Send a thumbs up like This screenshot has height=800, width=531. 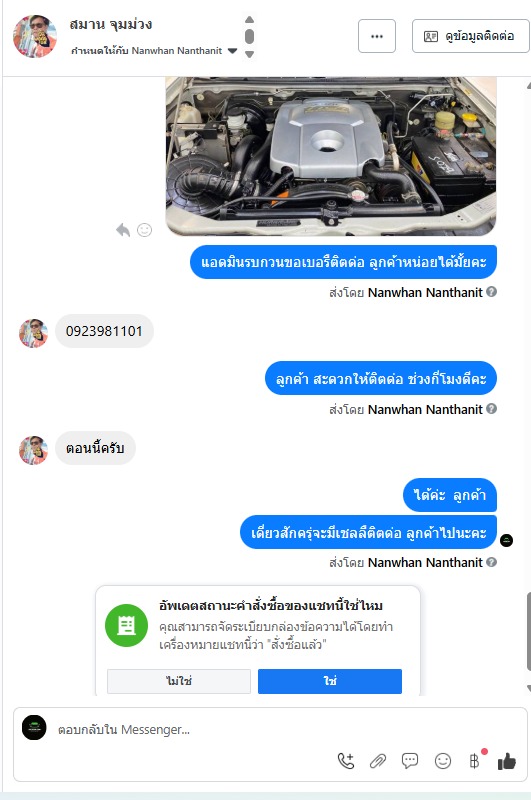tap(507, 761)
